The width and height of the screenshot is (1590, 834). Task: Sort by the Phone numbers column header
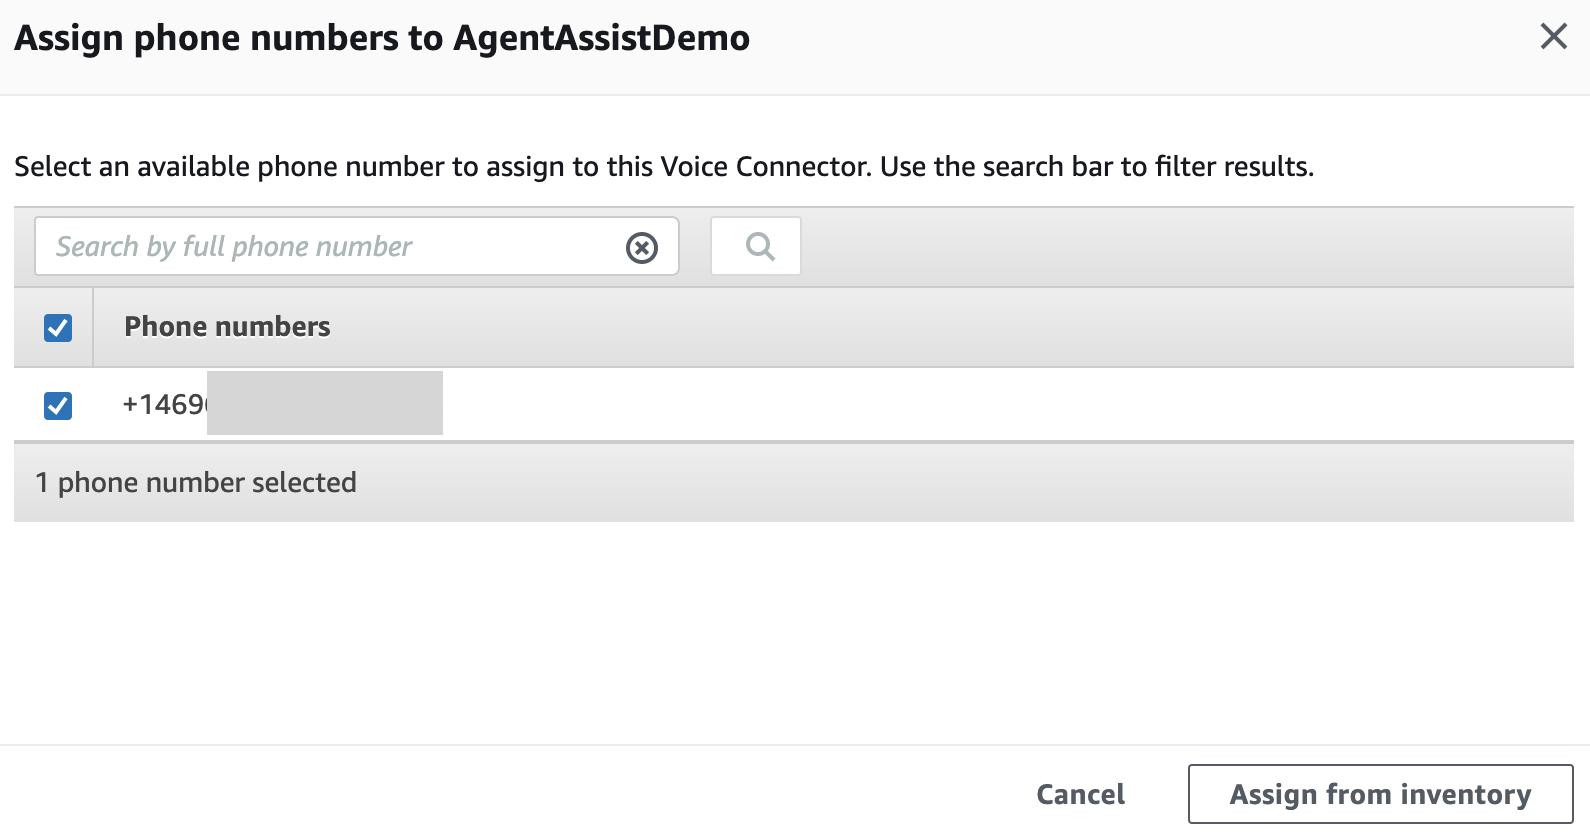pyautogui.click(x=227, y=327)
